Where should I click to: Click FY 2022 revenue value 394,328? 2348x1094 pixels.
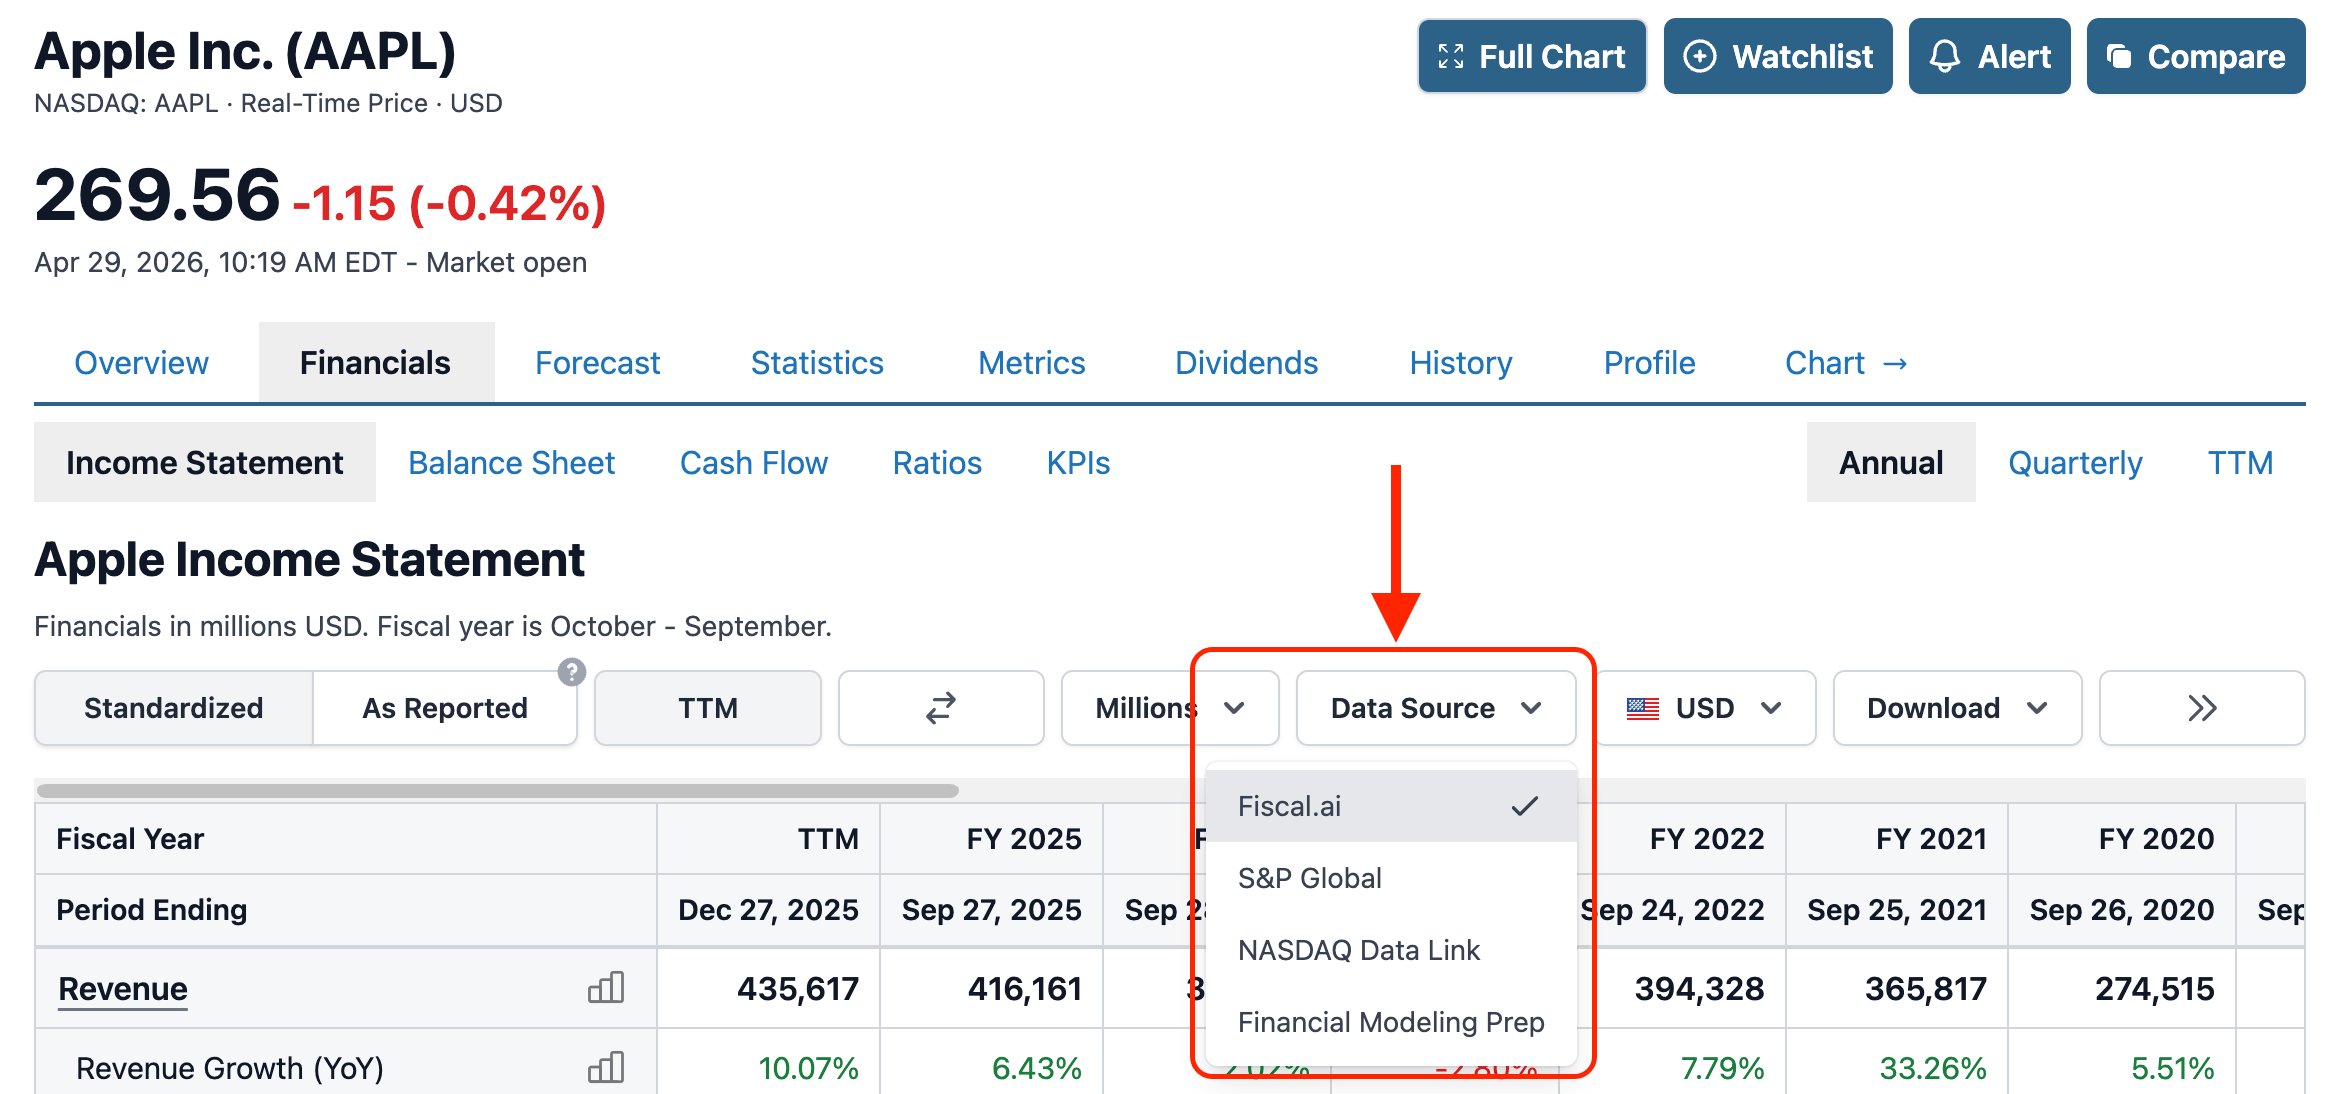[x=1699, y=989]
